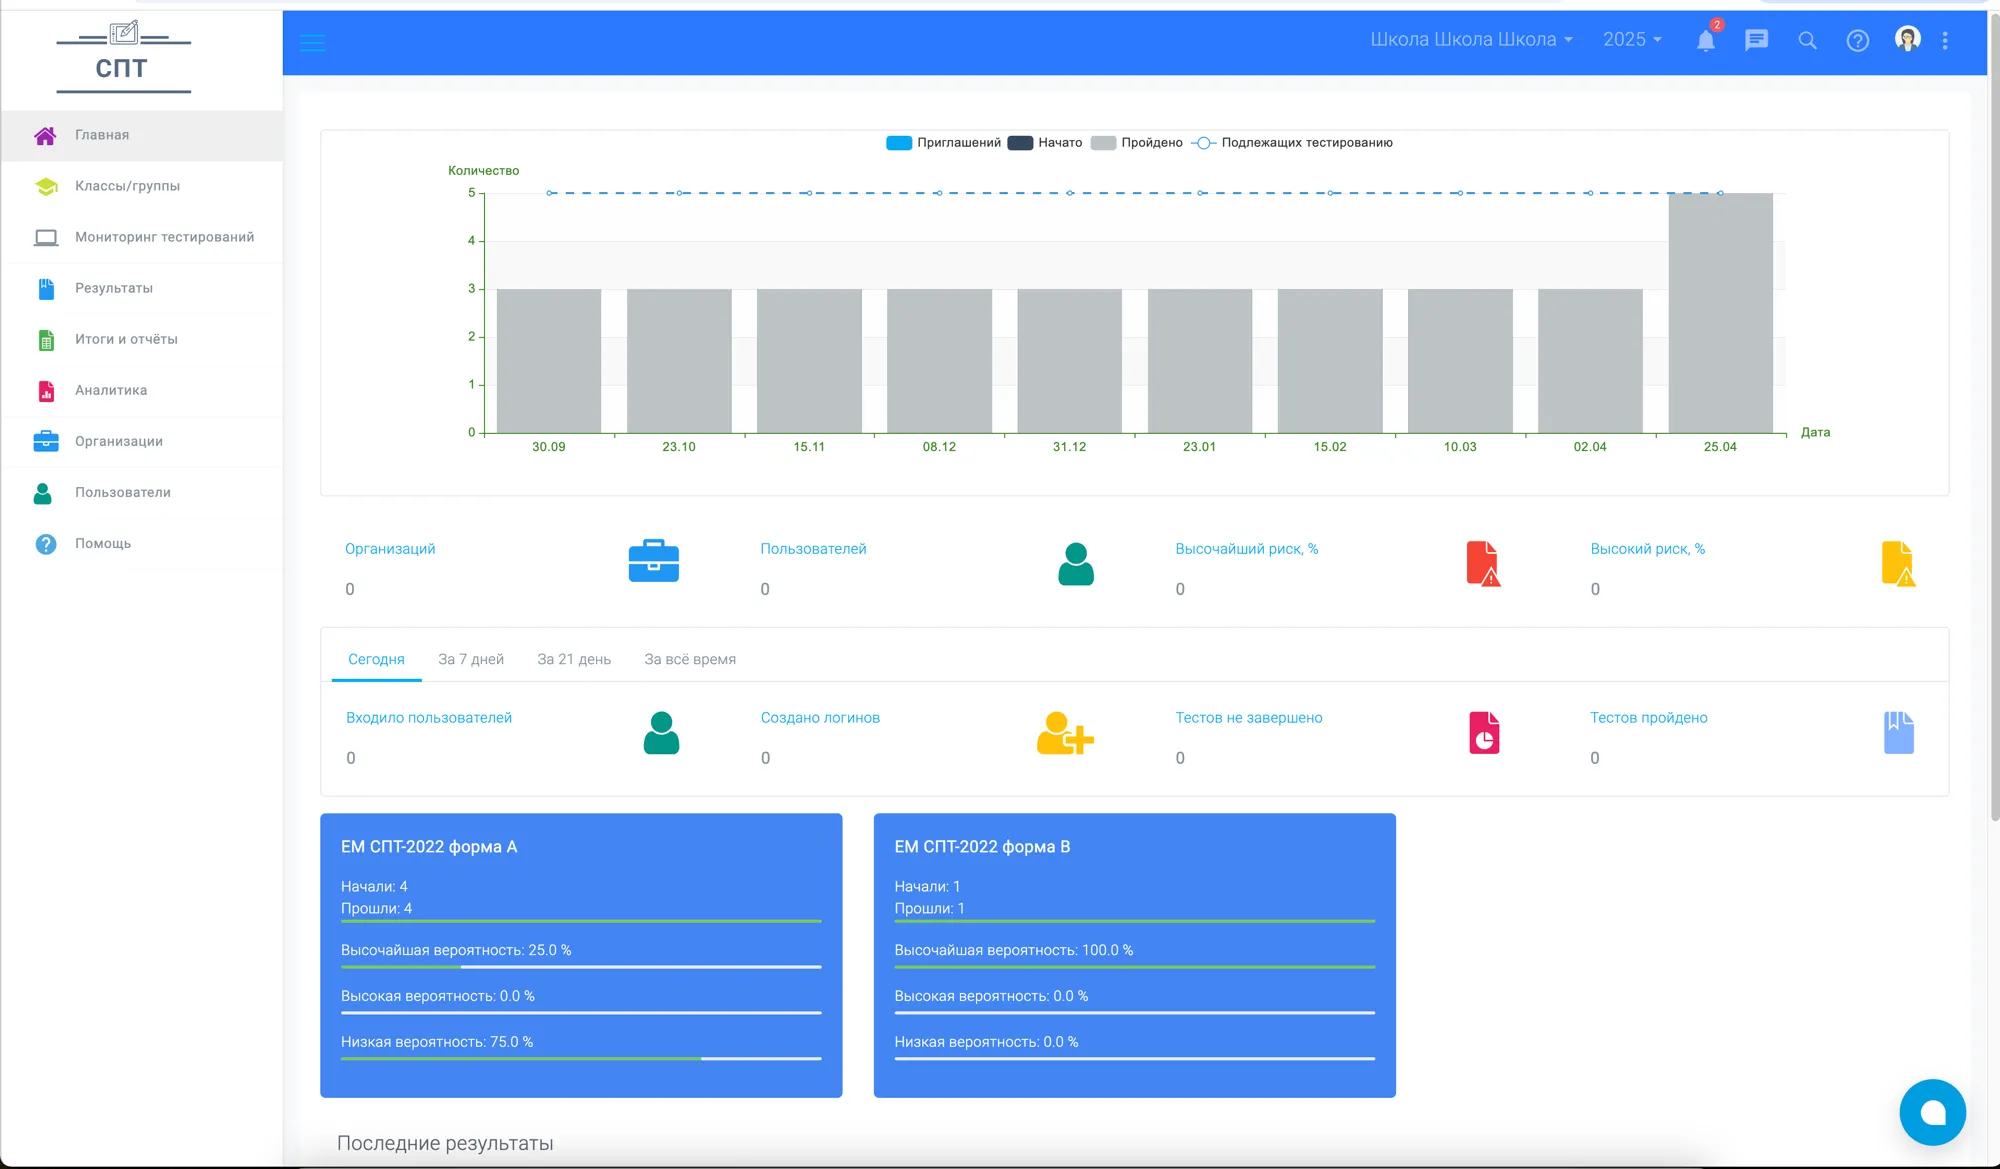The image size is (2000, 1169).
Task: Click the user icon in Пользователей card
Action: point(1076,564)
